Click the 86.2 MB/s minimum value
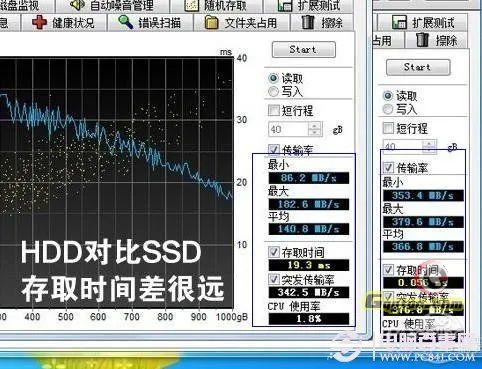Screen dimensions: 482x369 [x=309, y=178]
